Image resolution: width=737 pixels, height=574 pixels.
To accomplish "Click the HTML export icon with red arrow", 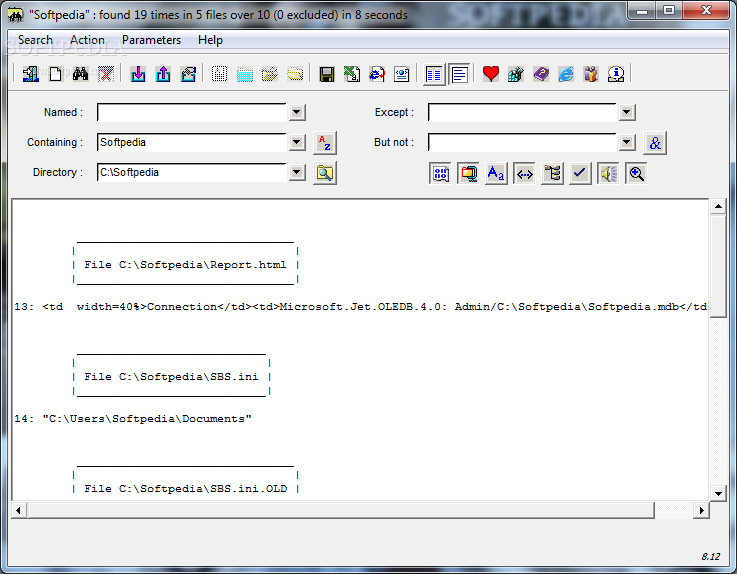I will [377, 74].
